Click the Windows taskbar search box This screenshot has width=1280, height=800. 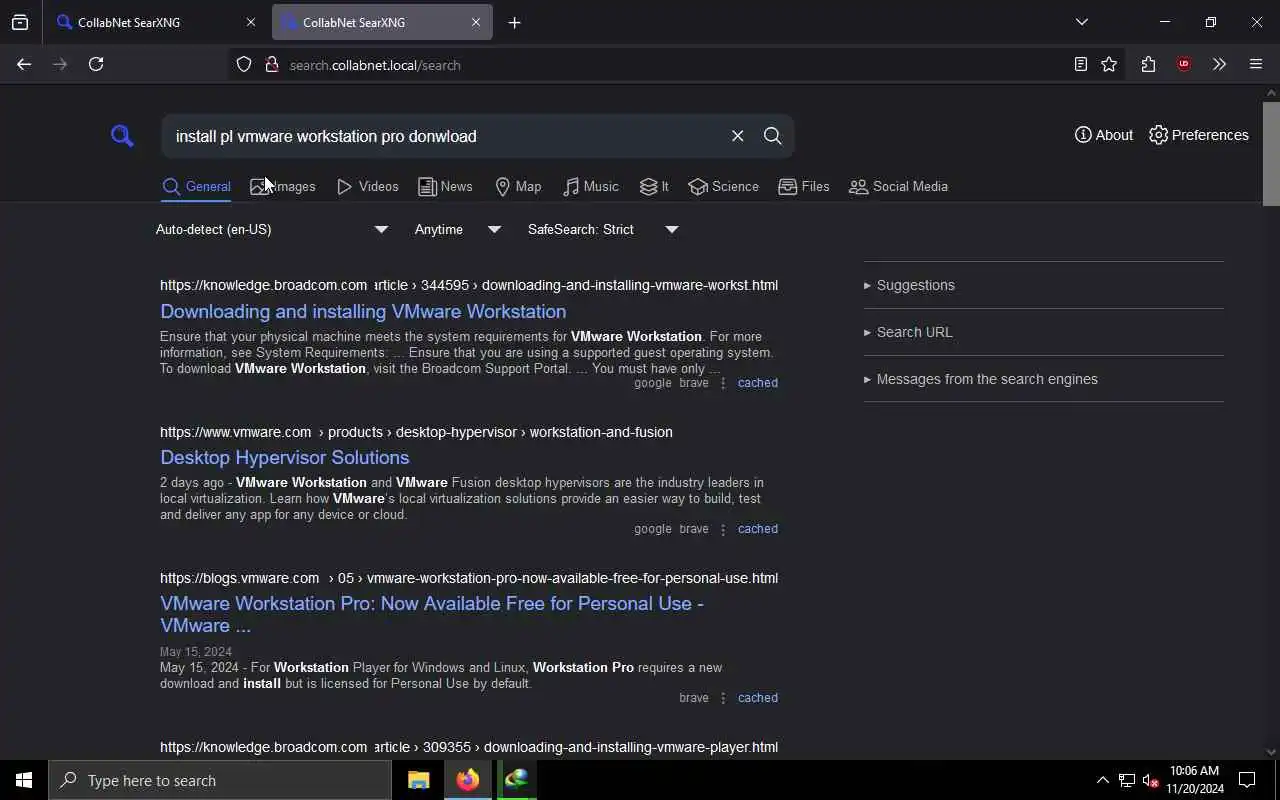(220, 780)
